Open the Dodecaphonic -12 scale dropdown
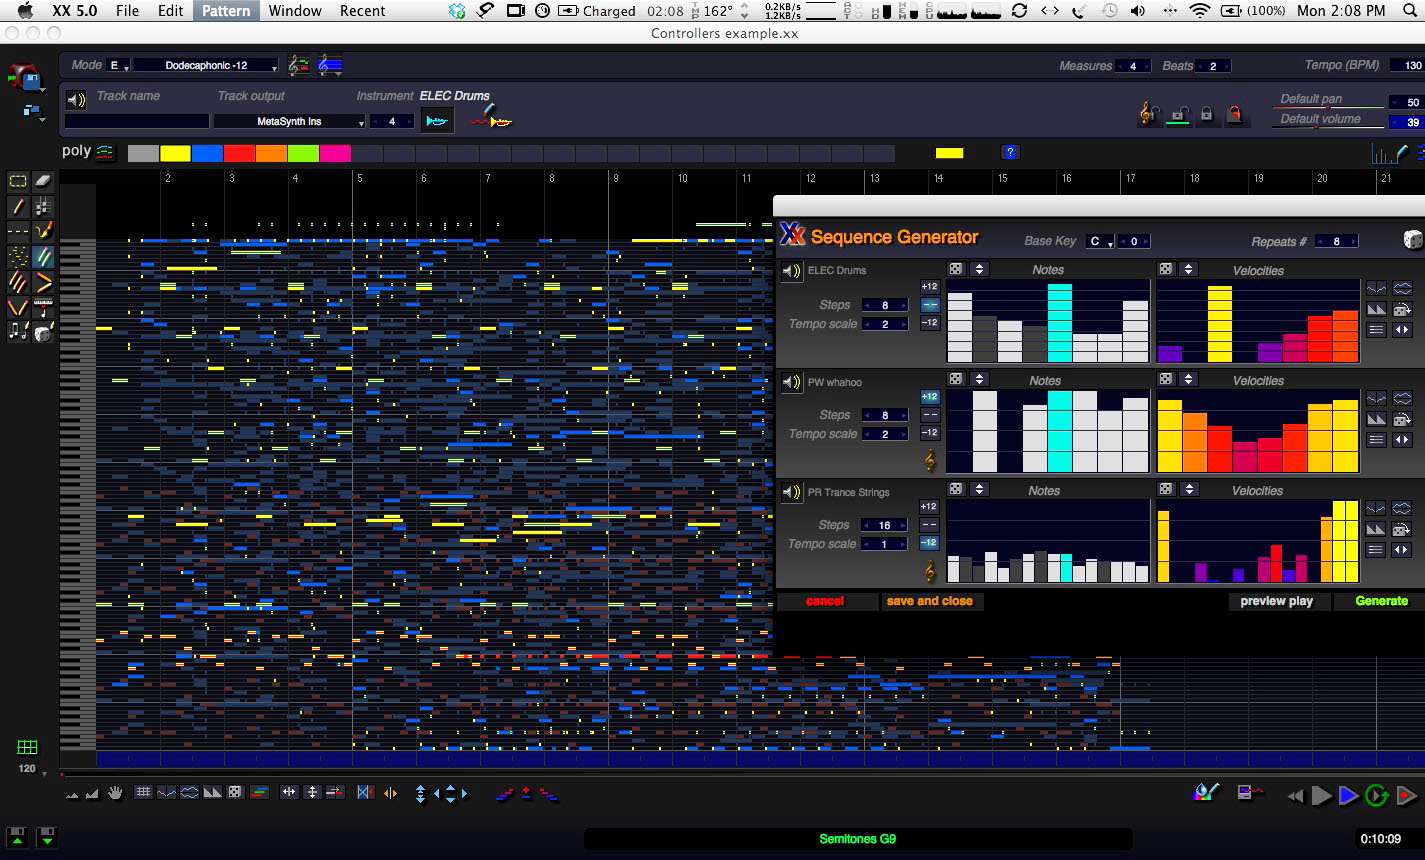1425x860 pixels. click(206, 65)
